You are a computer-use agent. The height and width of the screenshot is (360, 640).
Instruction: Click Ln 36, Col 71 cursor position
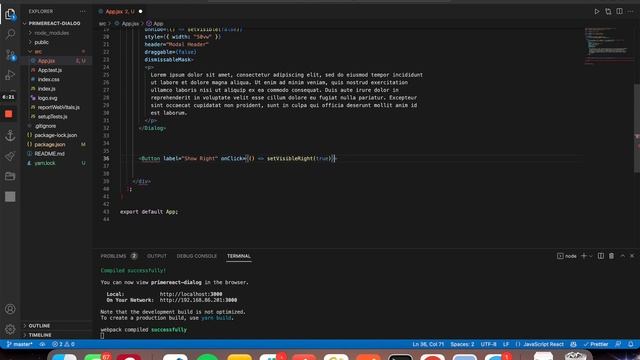pyautogui.click(x=428, y=344)
